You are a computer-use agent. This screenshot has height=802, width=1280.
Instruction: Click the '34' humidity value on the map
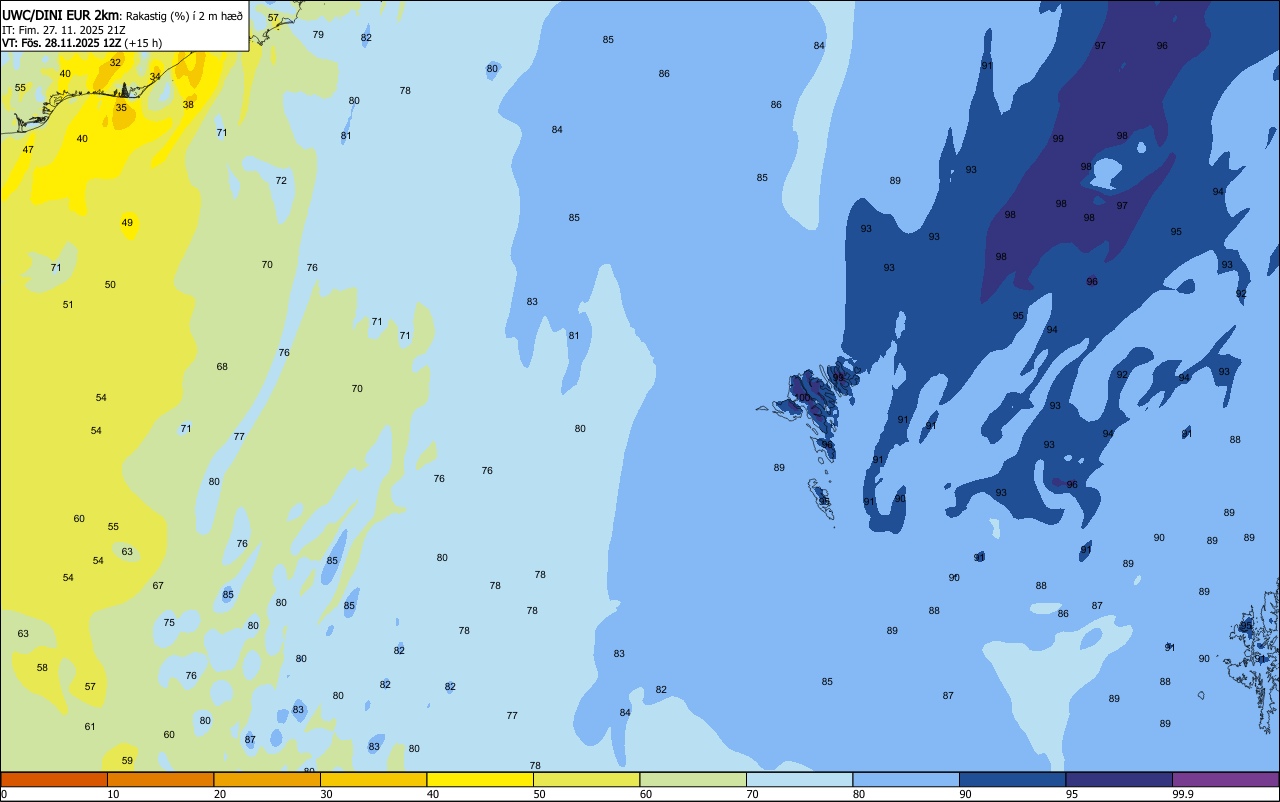[155, 76]
